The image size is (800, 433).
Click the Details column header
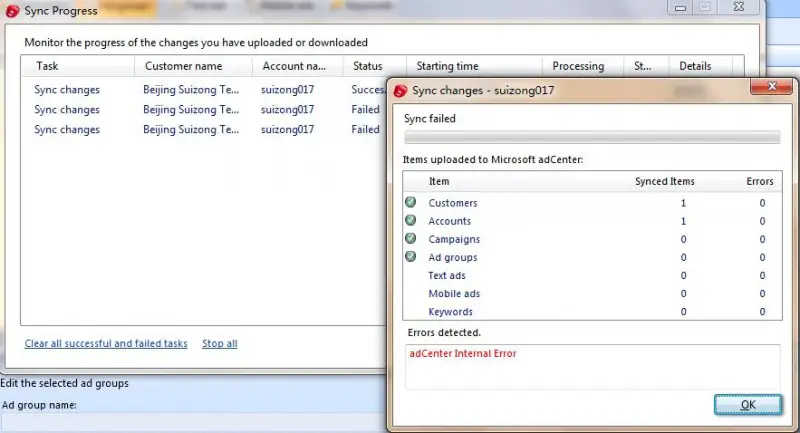click(701, 66)
